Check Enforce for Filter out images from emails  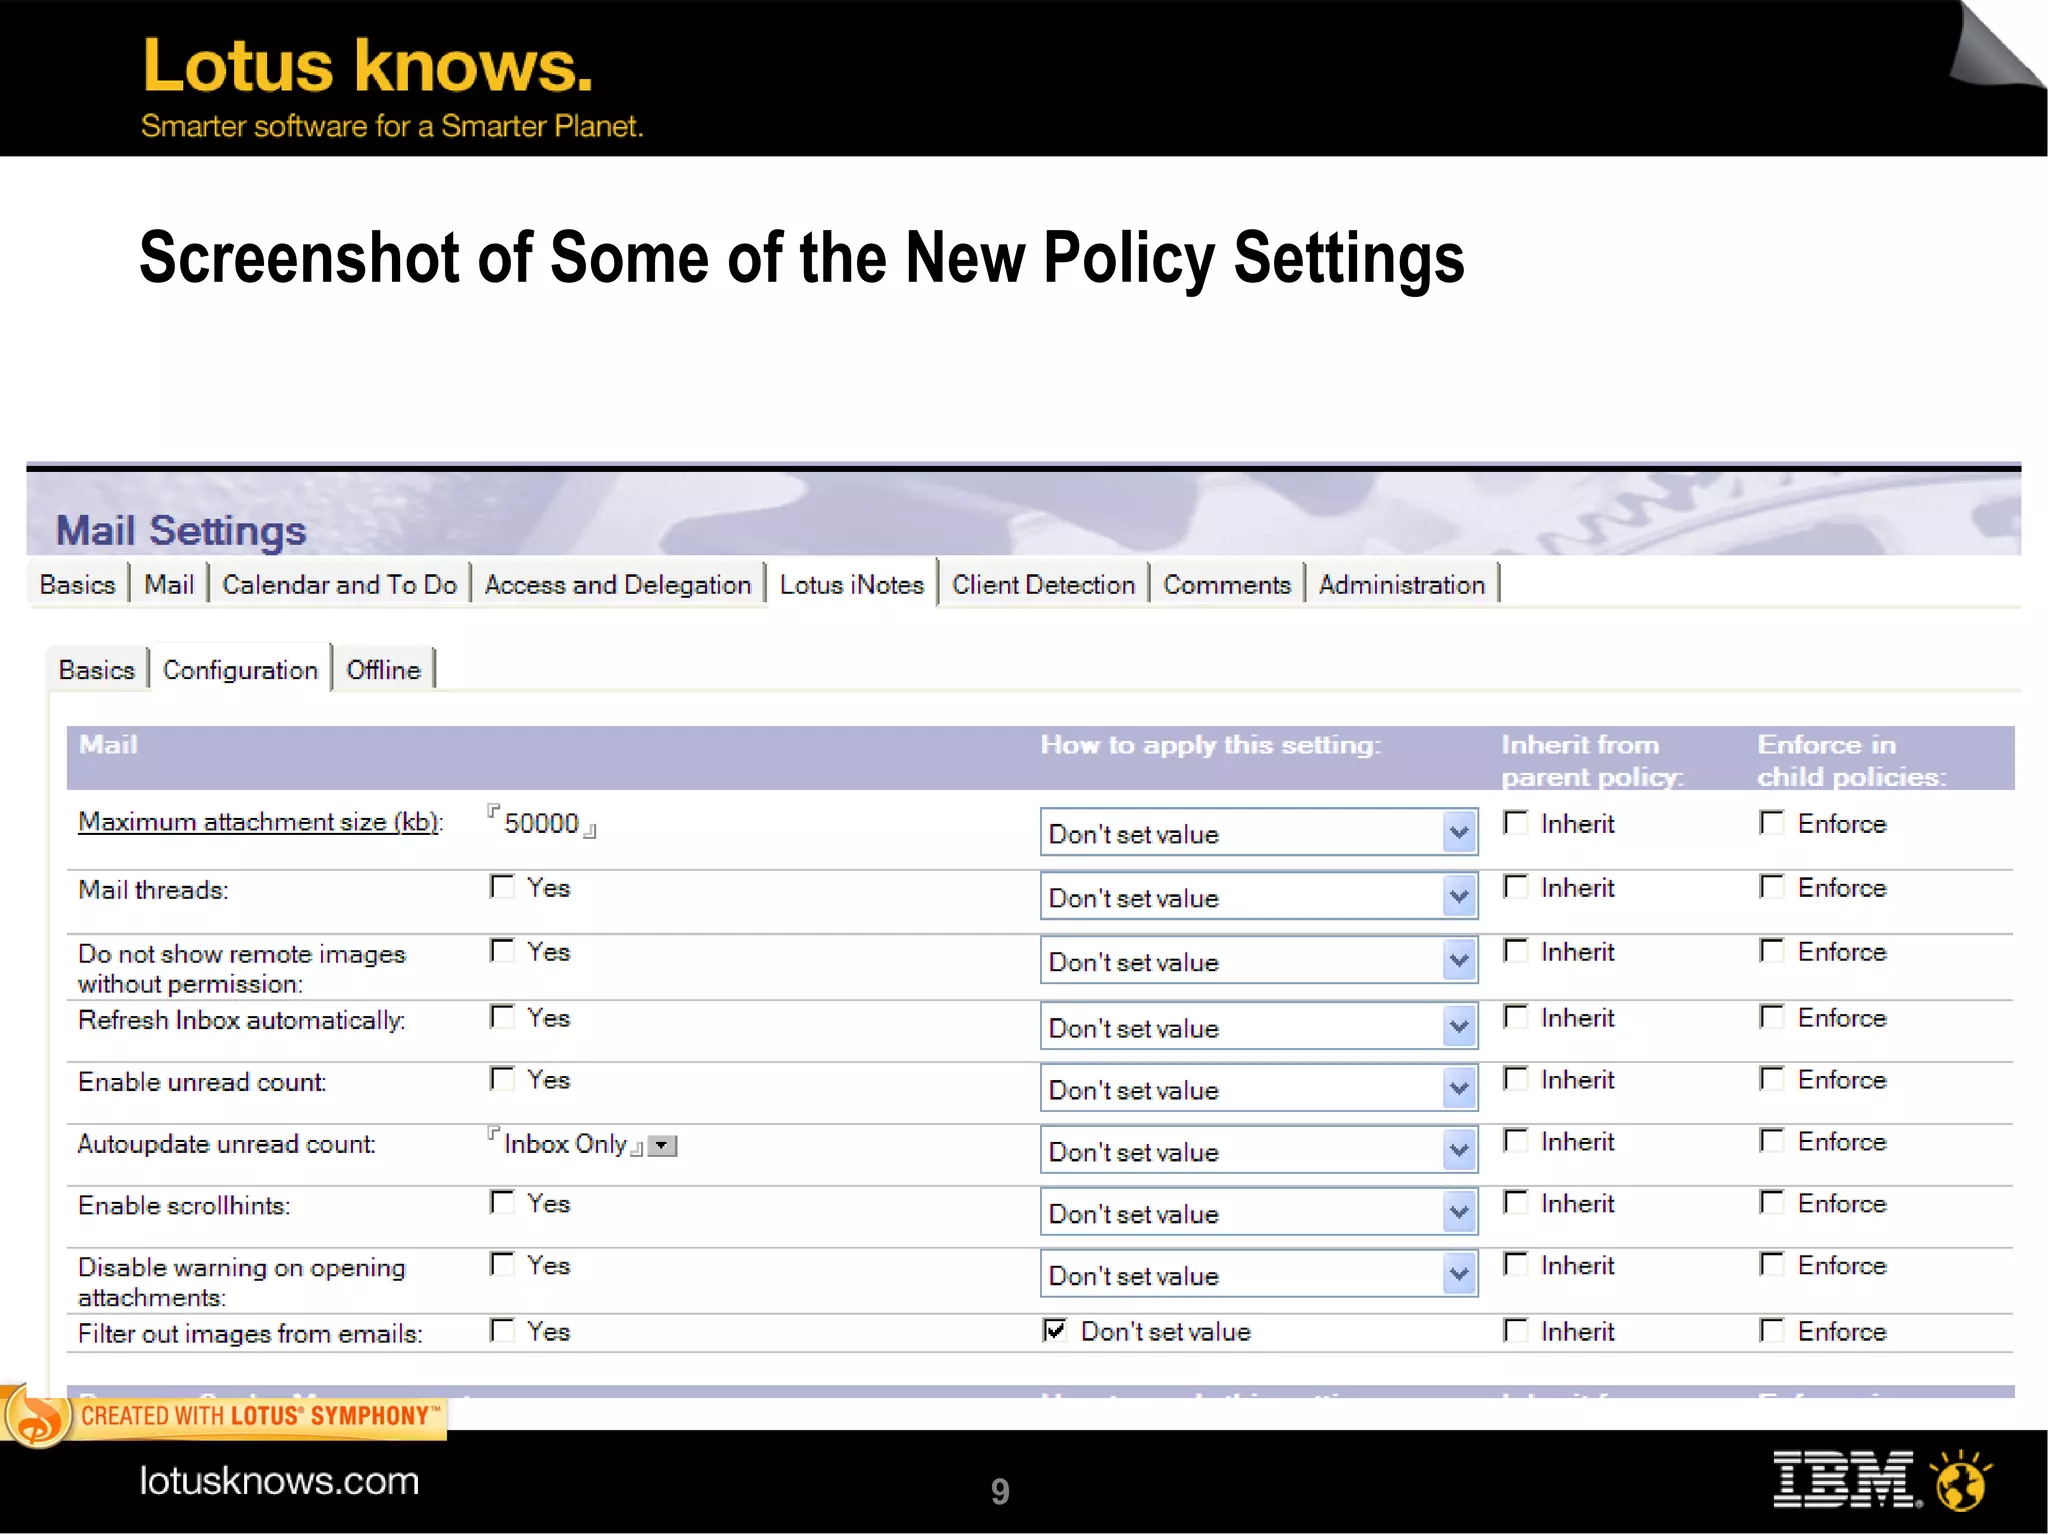click(1772, 1331)
